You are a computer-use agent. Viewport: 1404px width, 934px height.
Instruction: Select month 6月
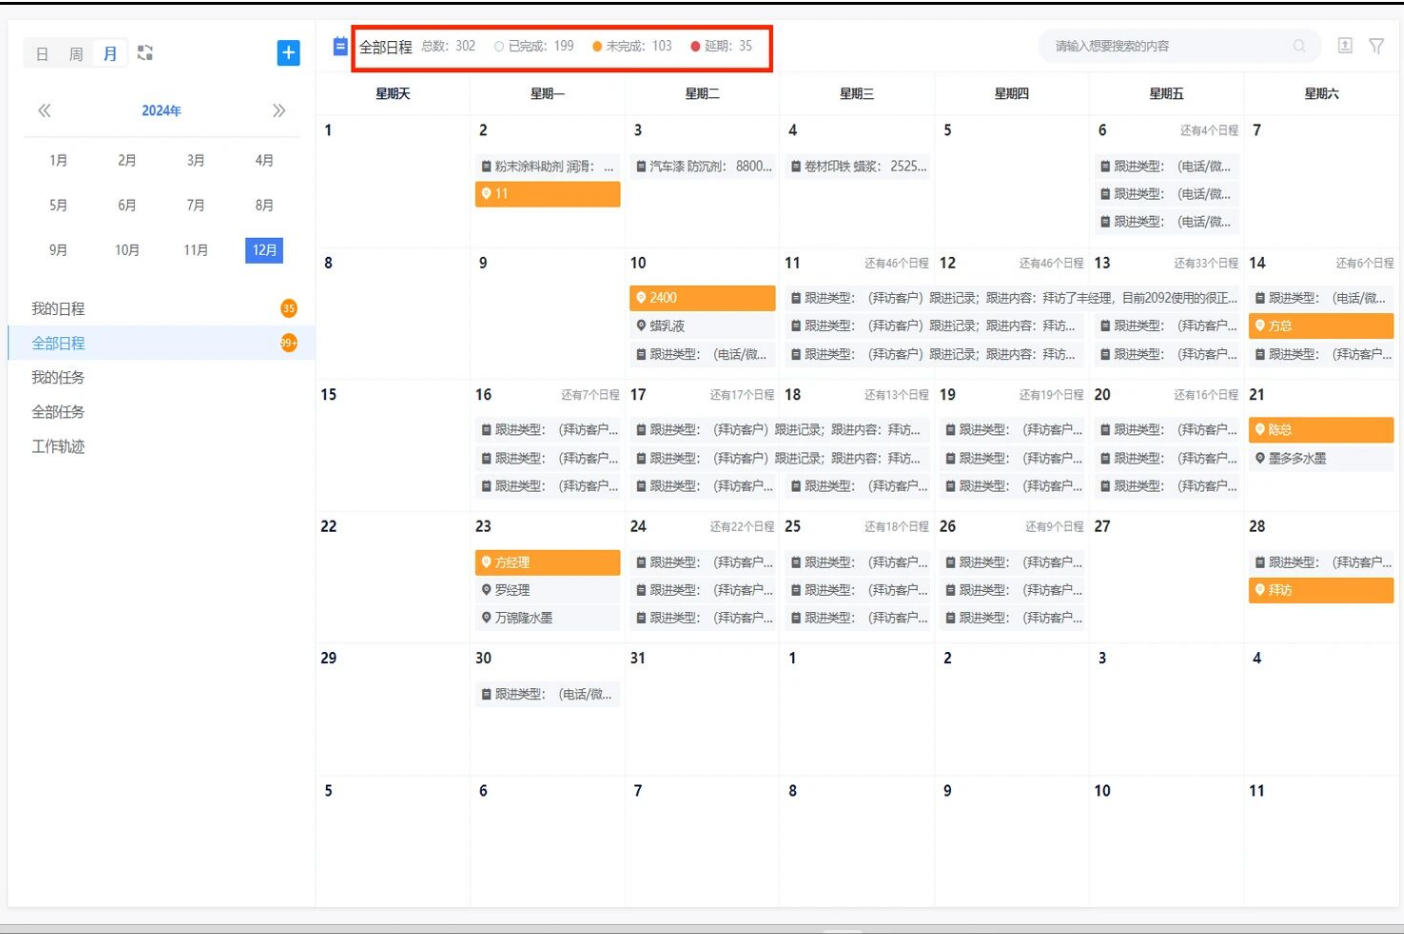(x=127, y=205)
